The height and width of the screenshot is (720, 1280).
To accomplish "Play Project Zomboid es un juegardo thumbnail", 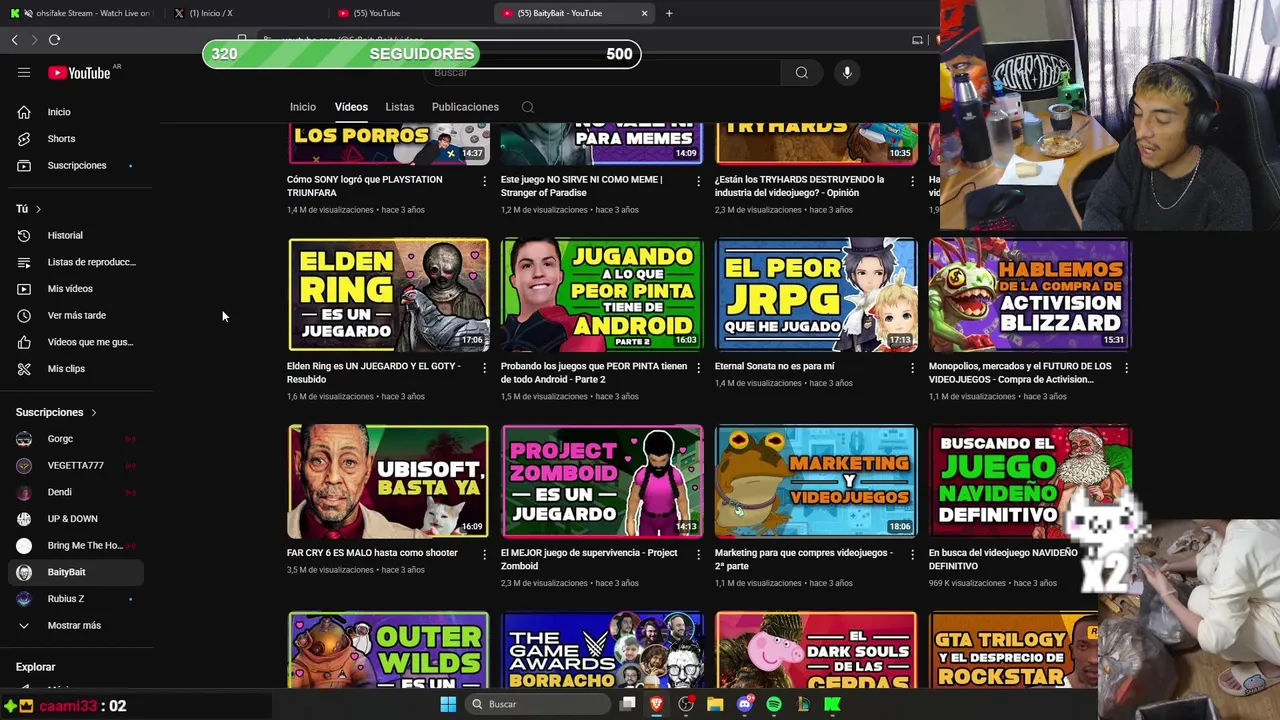I will [602, 481].
